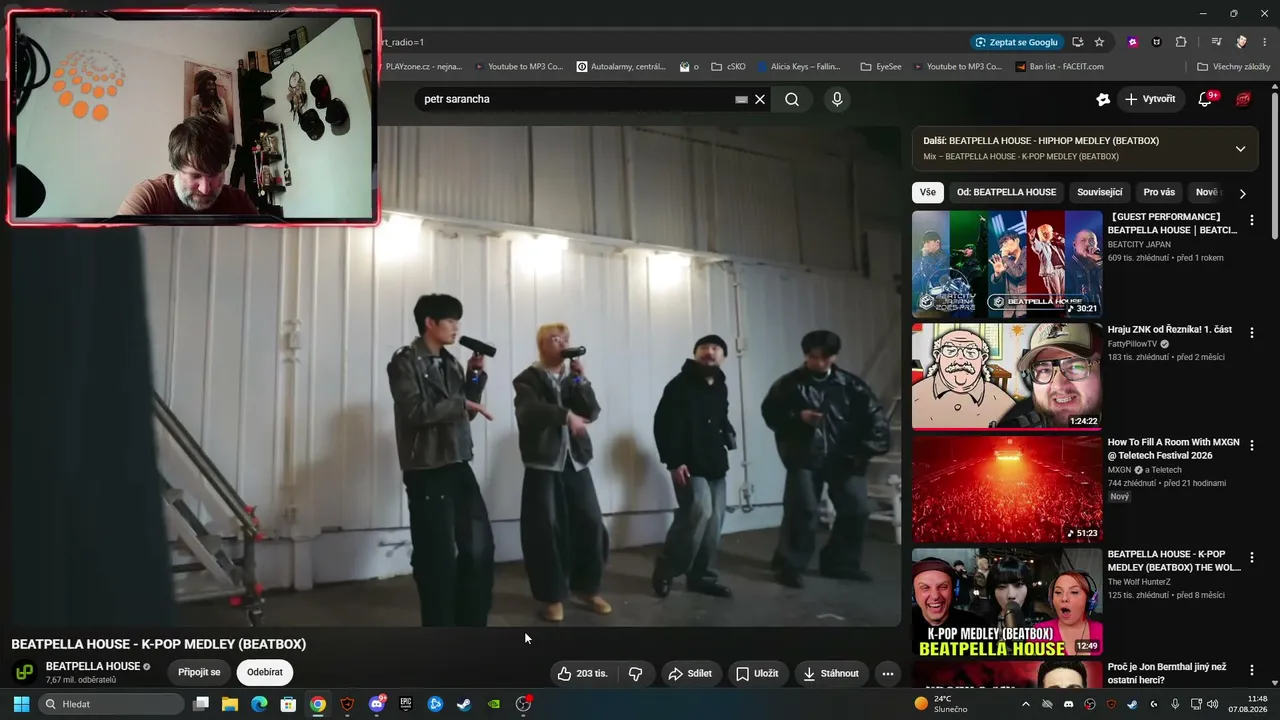
Task: Open the YouTube account avatar menu
Action: (1243, 99)
